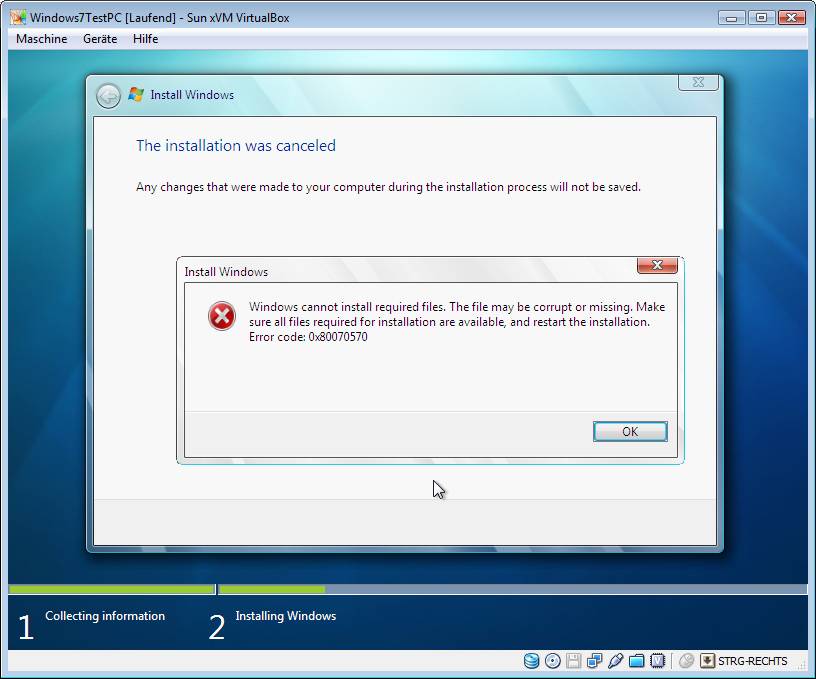Open the shared folders status icon
Image resolution: width=816 pixels, height=679 pixels.
636,661
